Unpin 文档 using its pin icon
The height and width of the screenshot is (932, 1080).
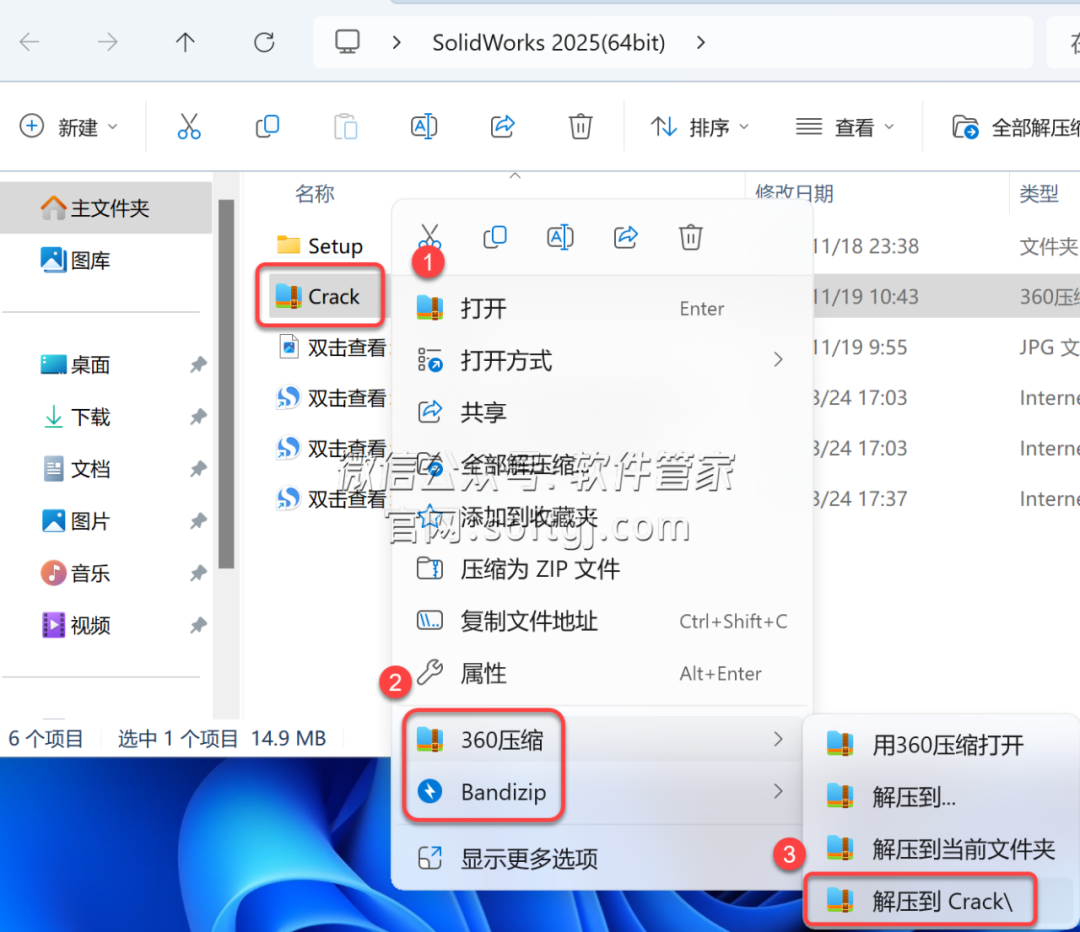tap(198, 469)
